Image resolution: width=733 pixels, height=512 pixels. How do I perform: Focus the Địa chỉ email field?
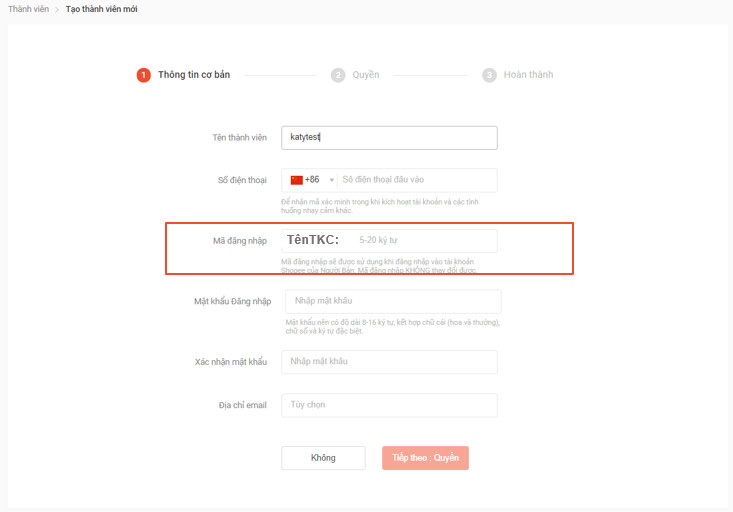[389, 405]
